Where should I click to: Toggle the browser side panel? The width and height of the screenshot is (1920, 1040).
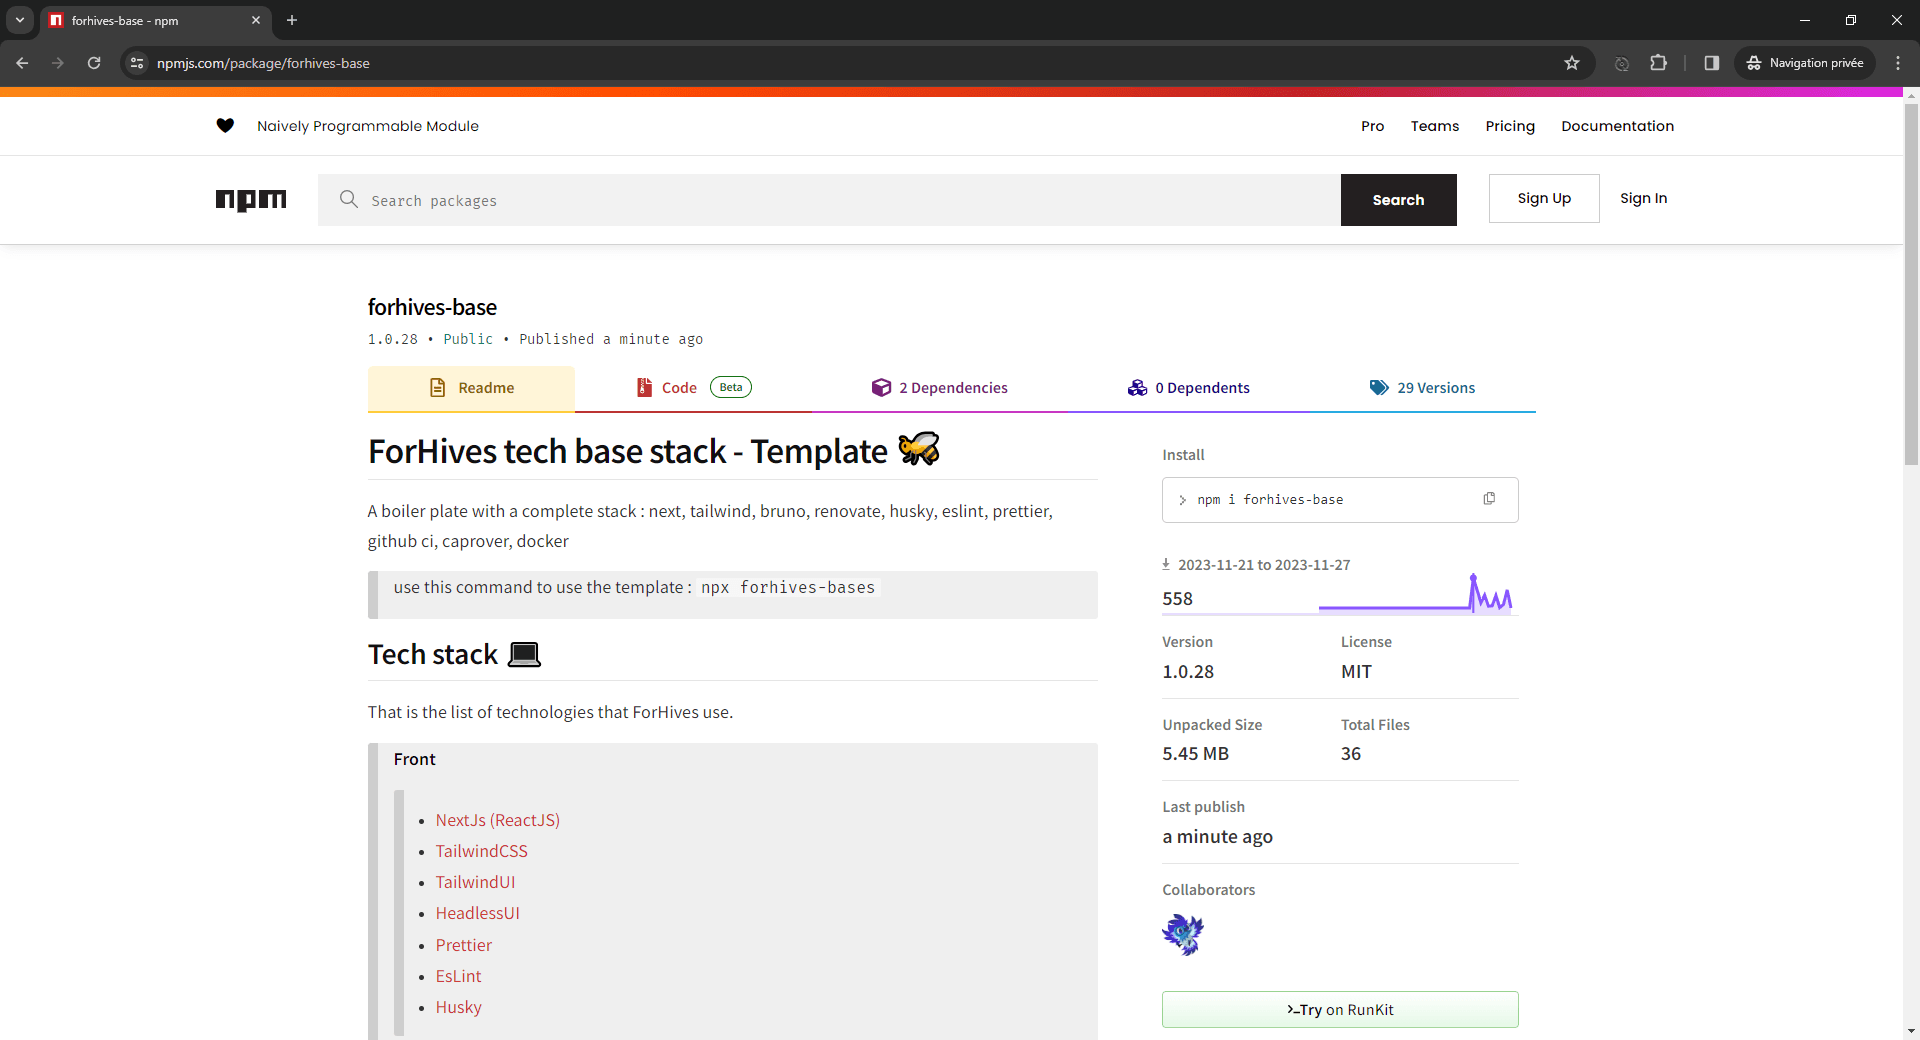1712,63
